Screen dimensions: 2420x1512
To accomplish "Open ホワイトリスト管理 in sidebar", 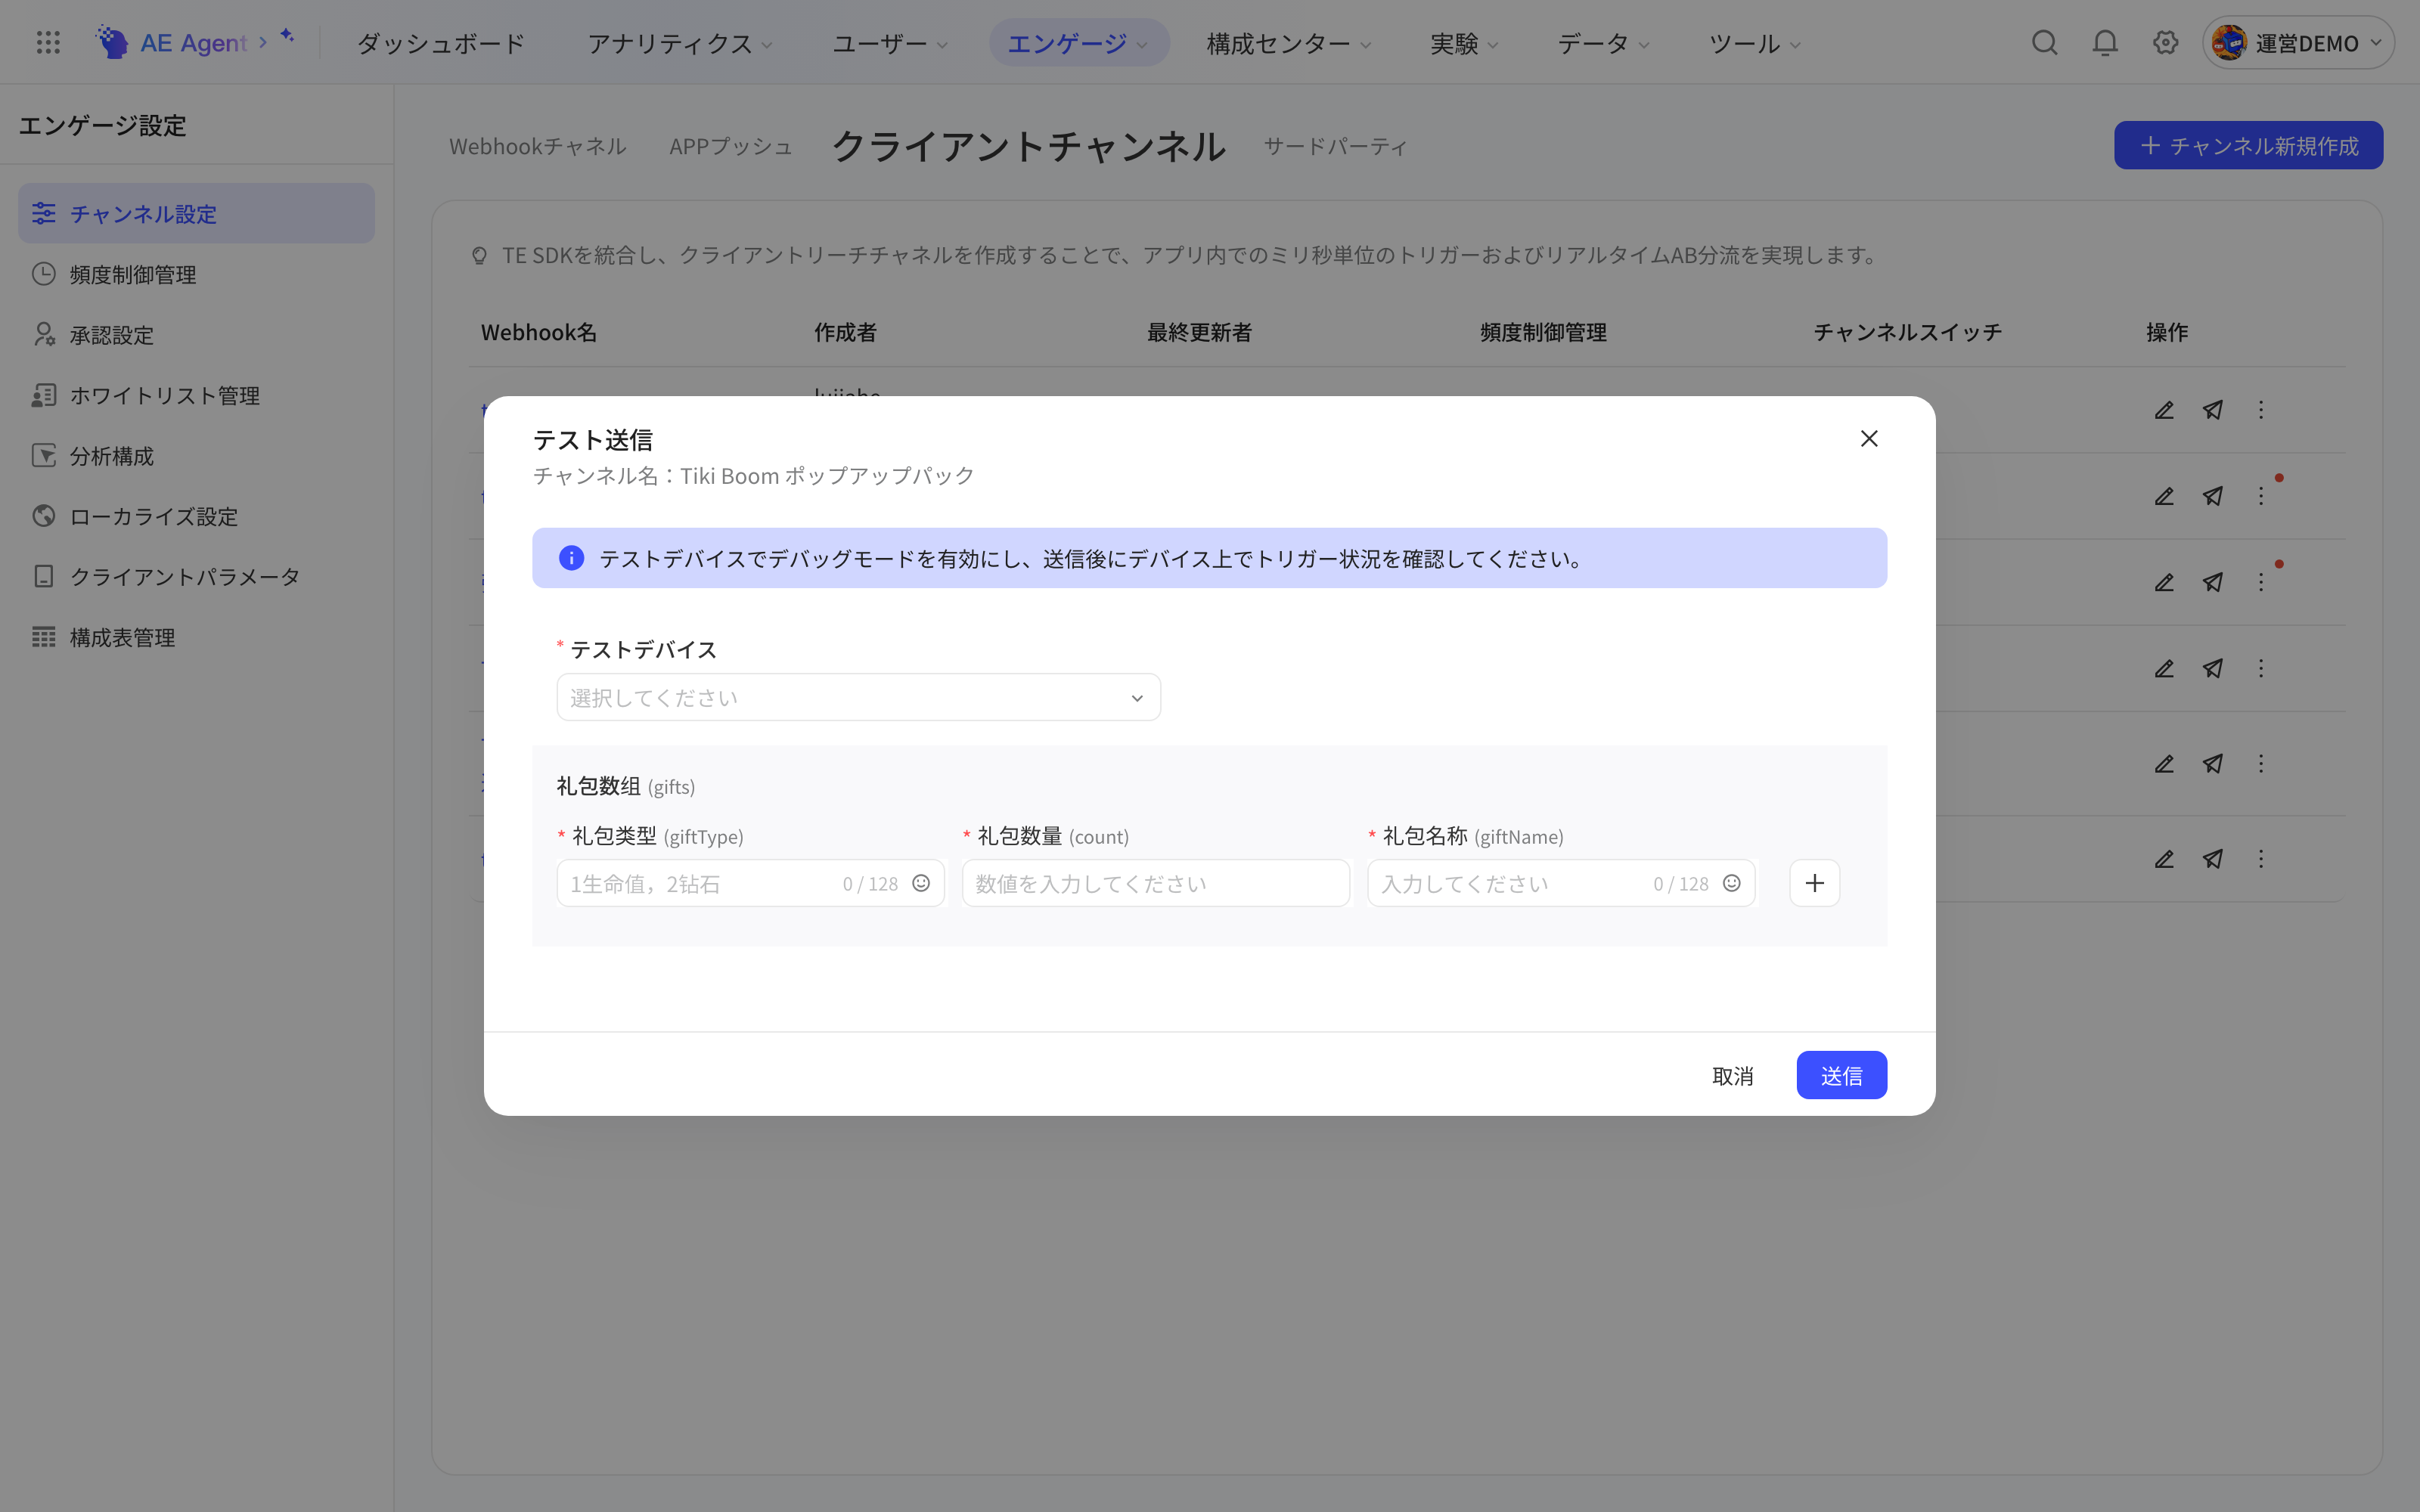I will point(196,395).
